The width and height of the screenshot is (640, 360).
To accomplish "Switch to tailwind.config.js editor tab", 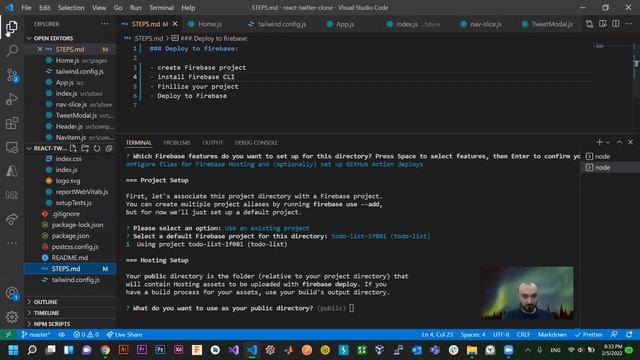I will click(x=282, y=24).
